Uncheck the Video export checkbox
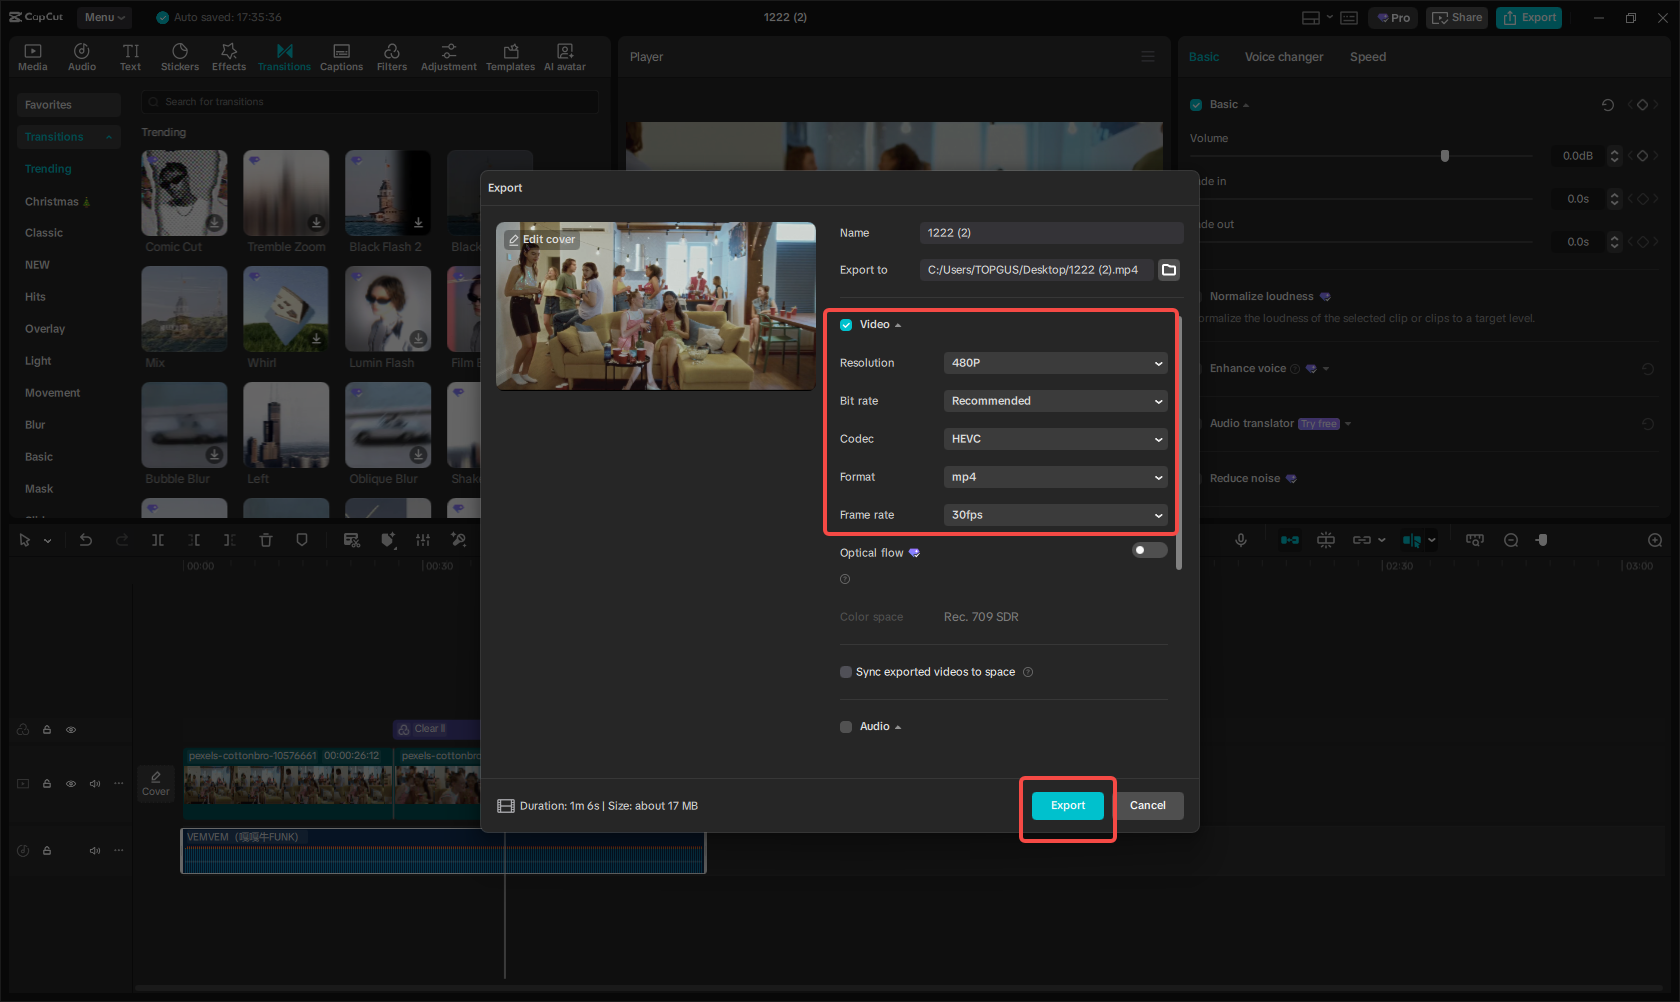 (x=845, y=324)
